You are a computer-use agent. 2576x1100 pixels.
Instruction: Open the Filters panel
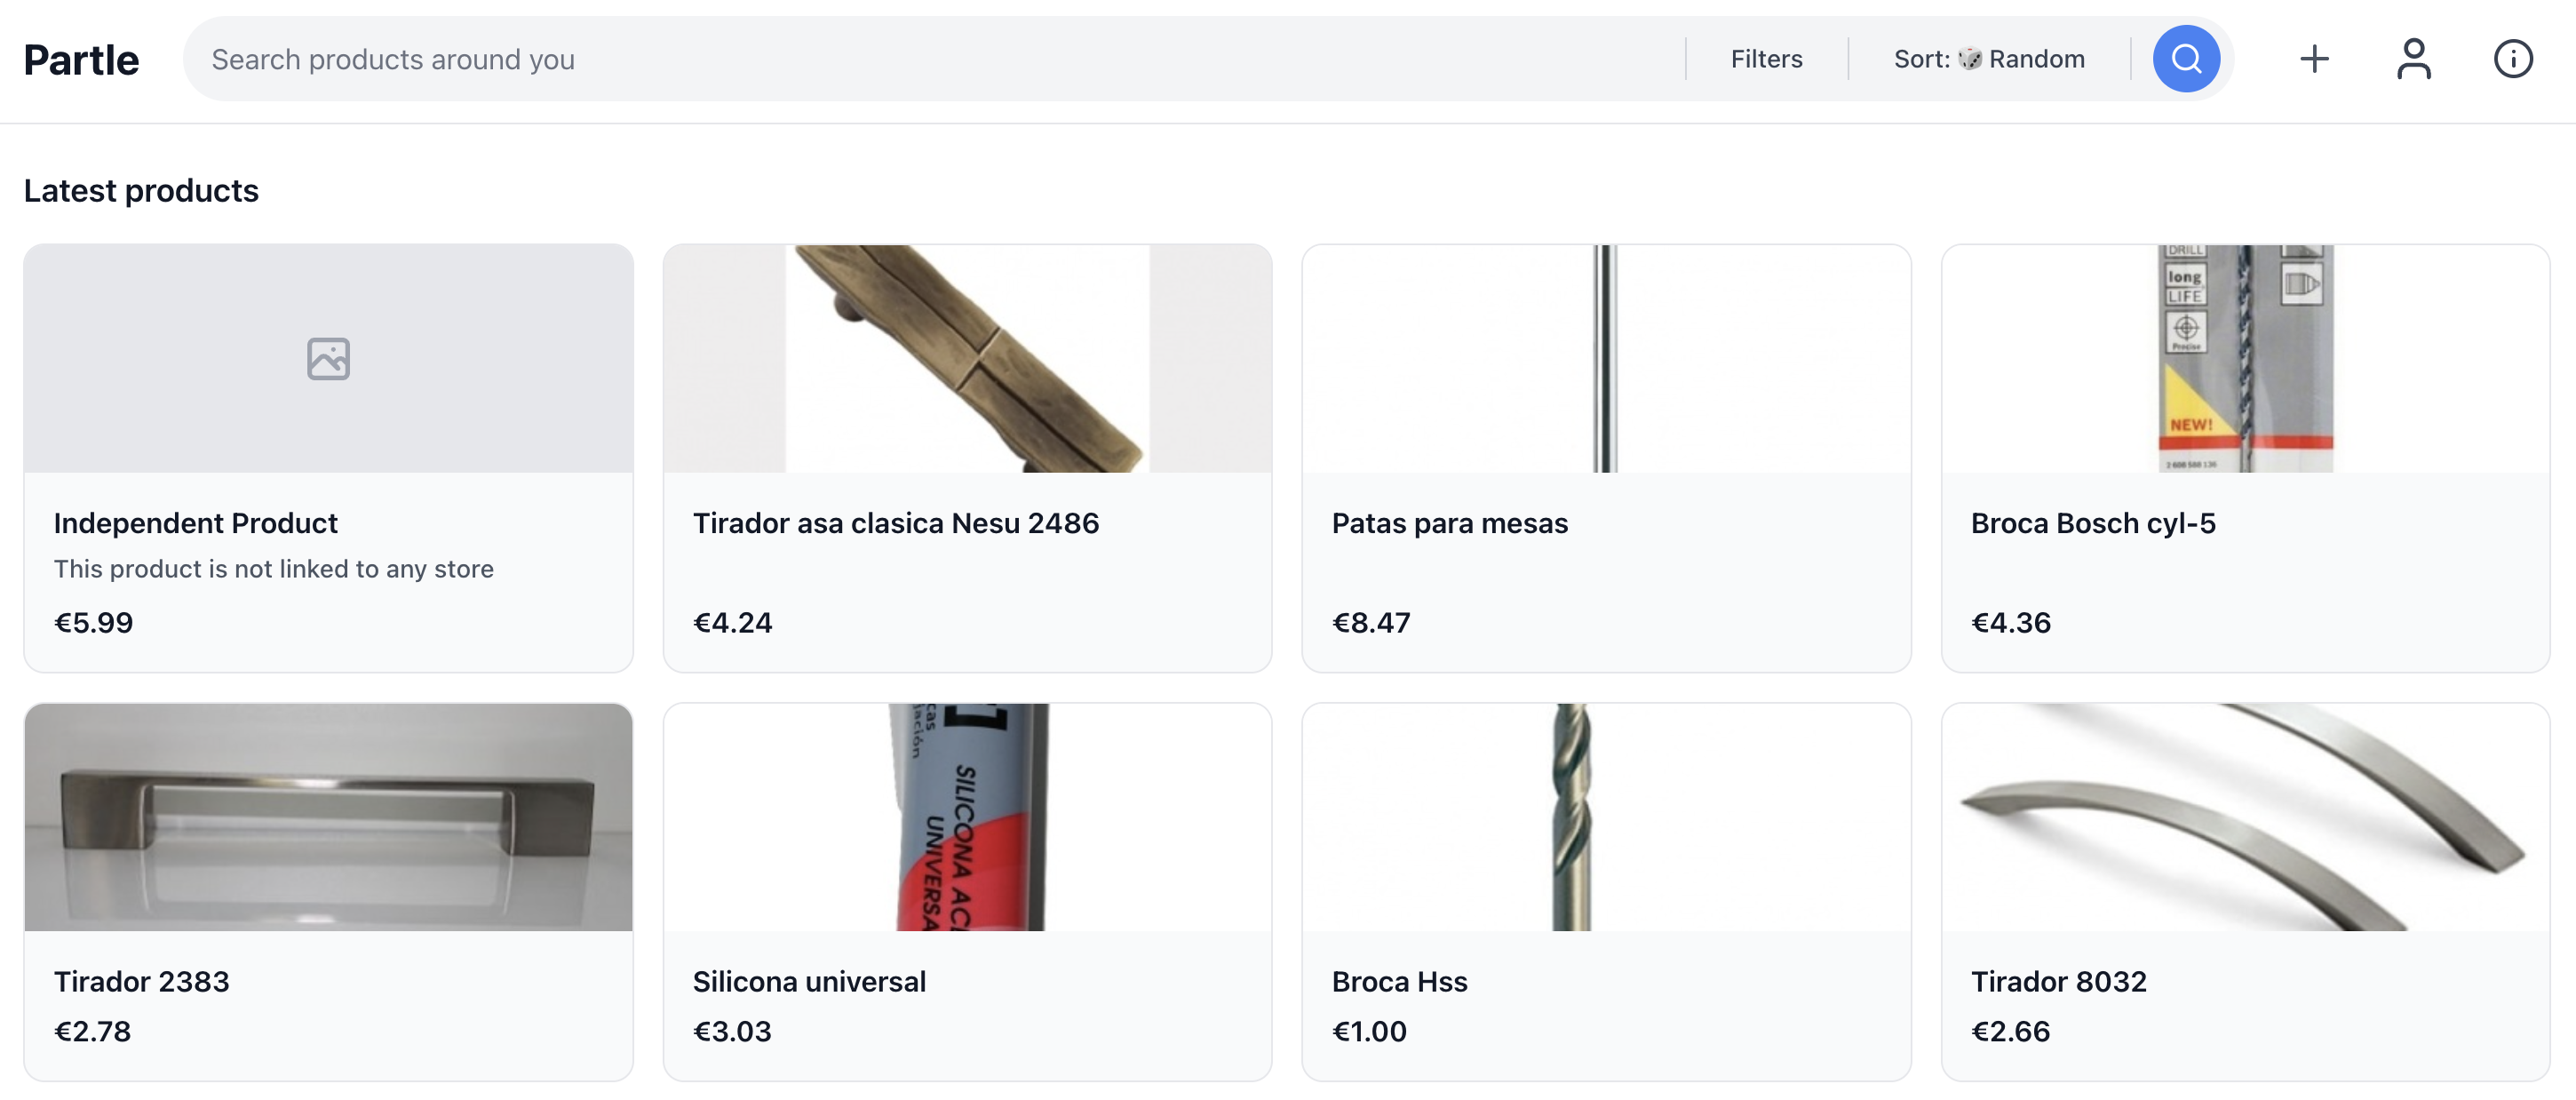click(1766, 58)
